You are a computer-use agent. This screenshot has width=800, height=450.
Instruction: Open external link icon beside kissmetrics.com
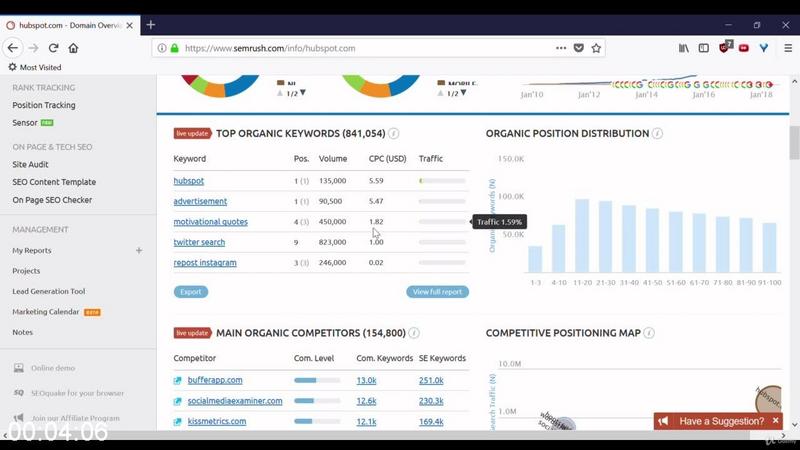click(x=178, y=421)
